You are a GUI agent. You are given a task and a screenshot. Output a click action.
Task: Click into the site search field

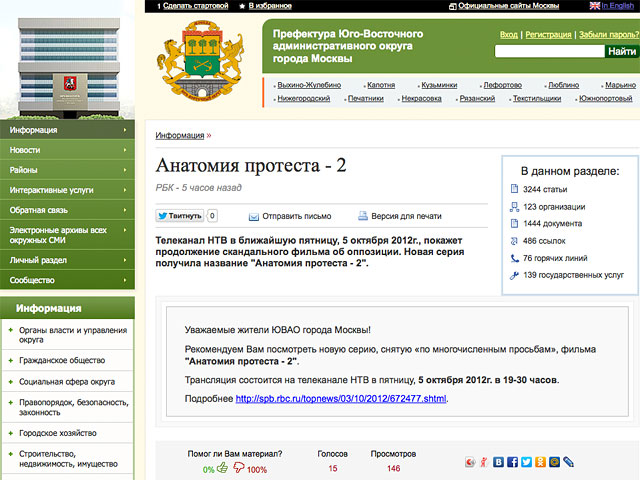[x=548, y=51]
